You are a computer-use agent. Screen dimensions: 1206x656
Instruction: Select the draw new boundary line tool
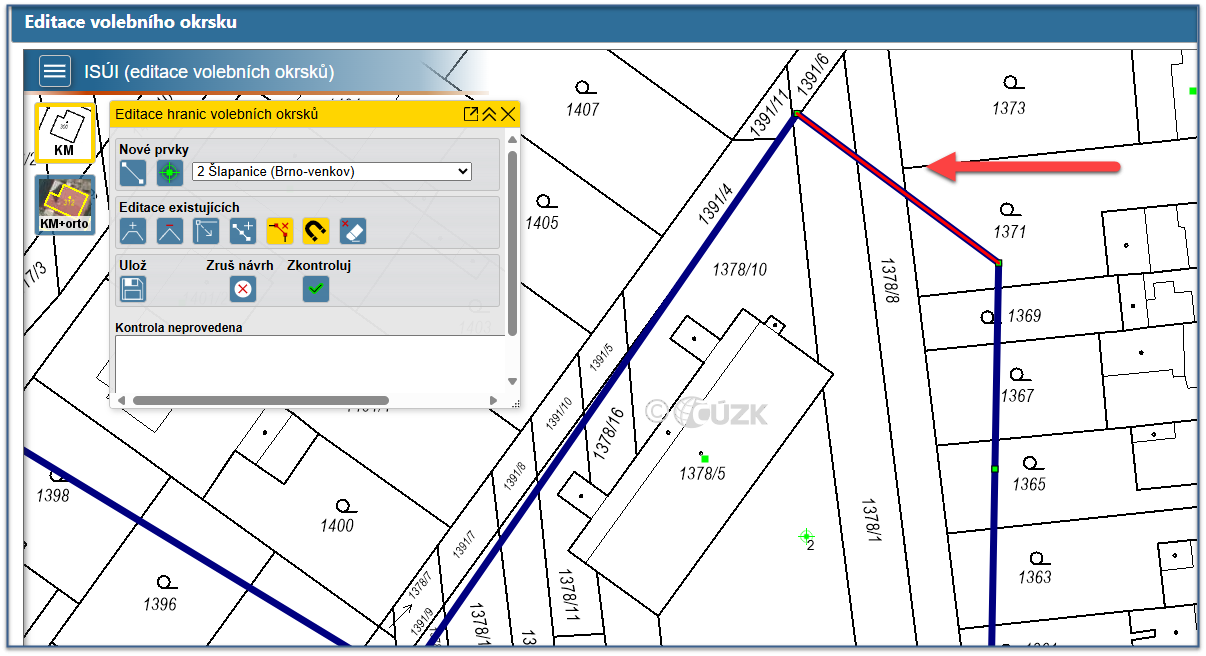133,172
